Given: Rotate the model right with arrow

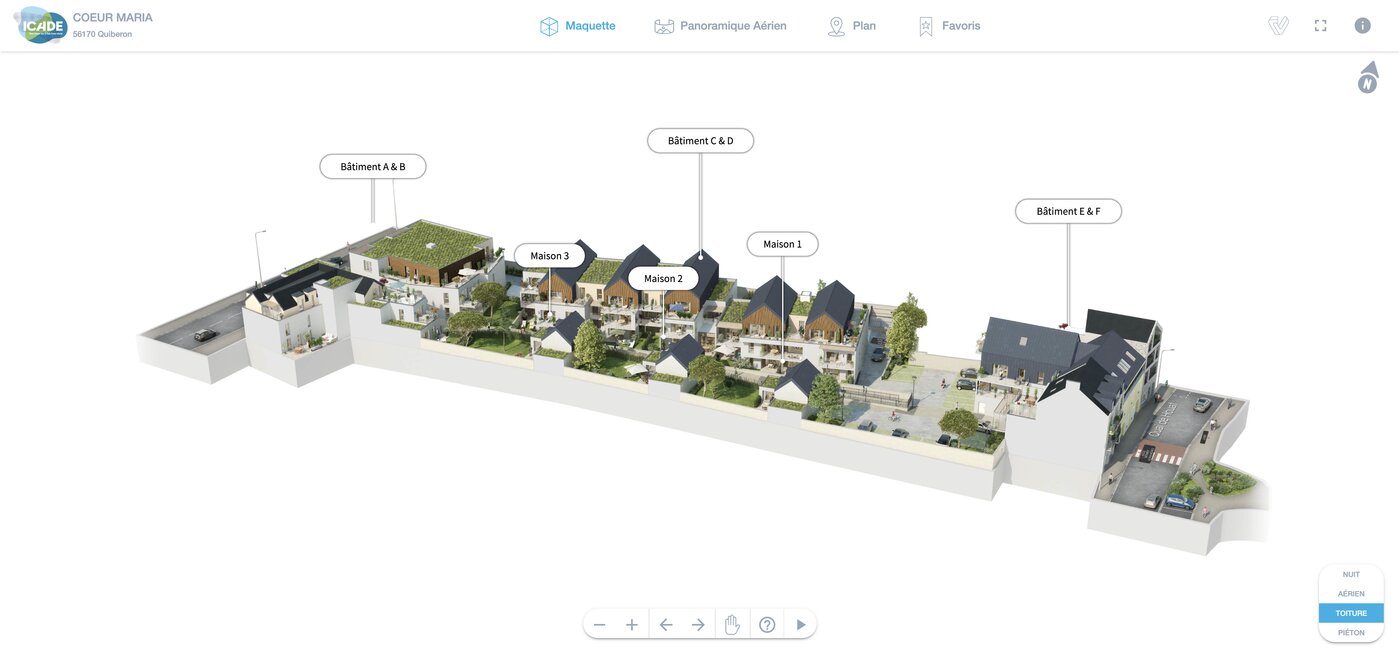Looking at the screenshot, I should coord(698,625).
